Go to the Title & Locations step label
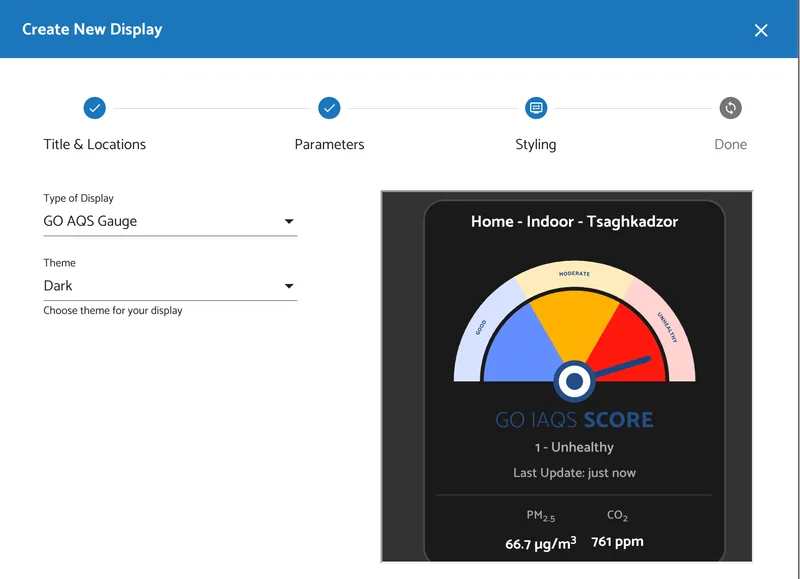The image size is (800, 579). (x=94, y=144)
